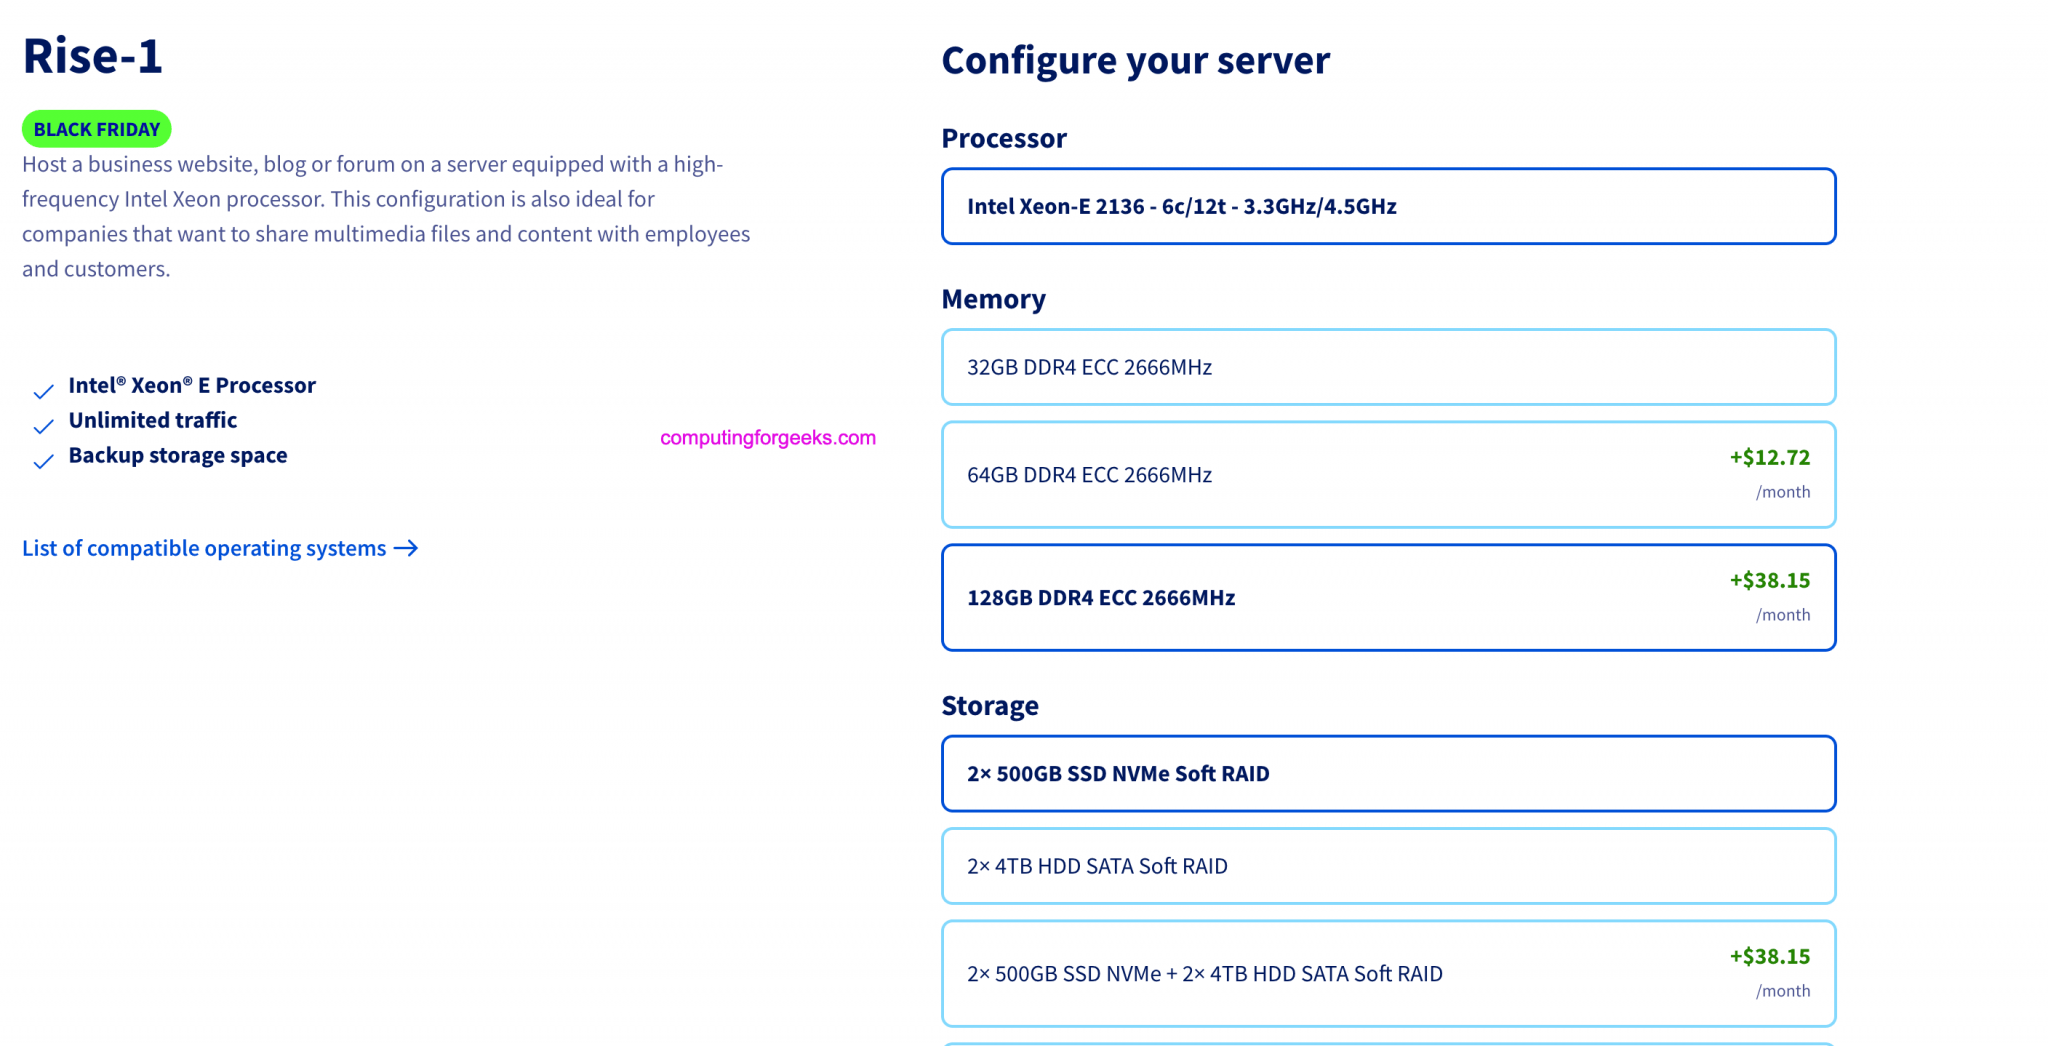
Task: Click the +$12.72 price indicator on 64GB option
Action: (x=1769, y=457)
